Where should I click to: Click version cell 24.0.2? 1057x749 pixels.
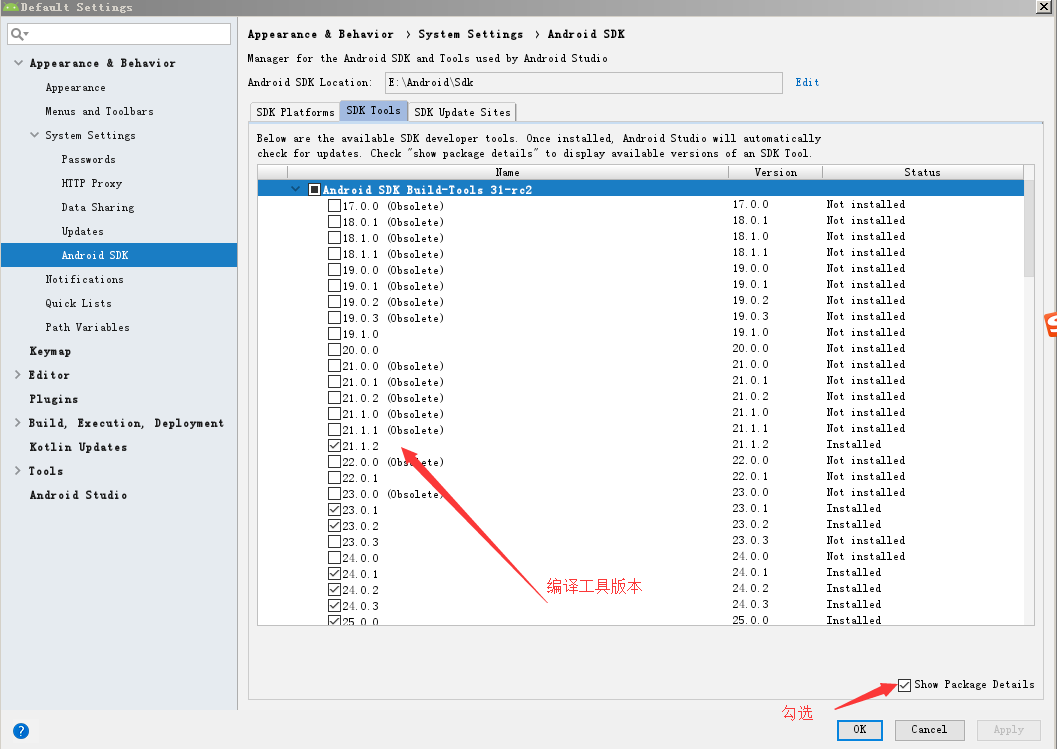tap(750, 589)
